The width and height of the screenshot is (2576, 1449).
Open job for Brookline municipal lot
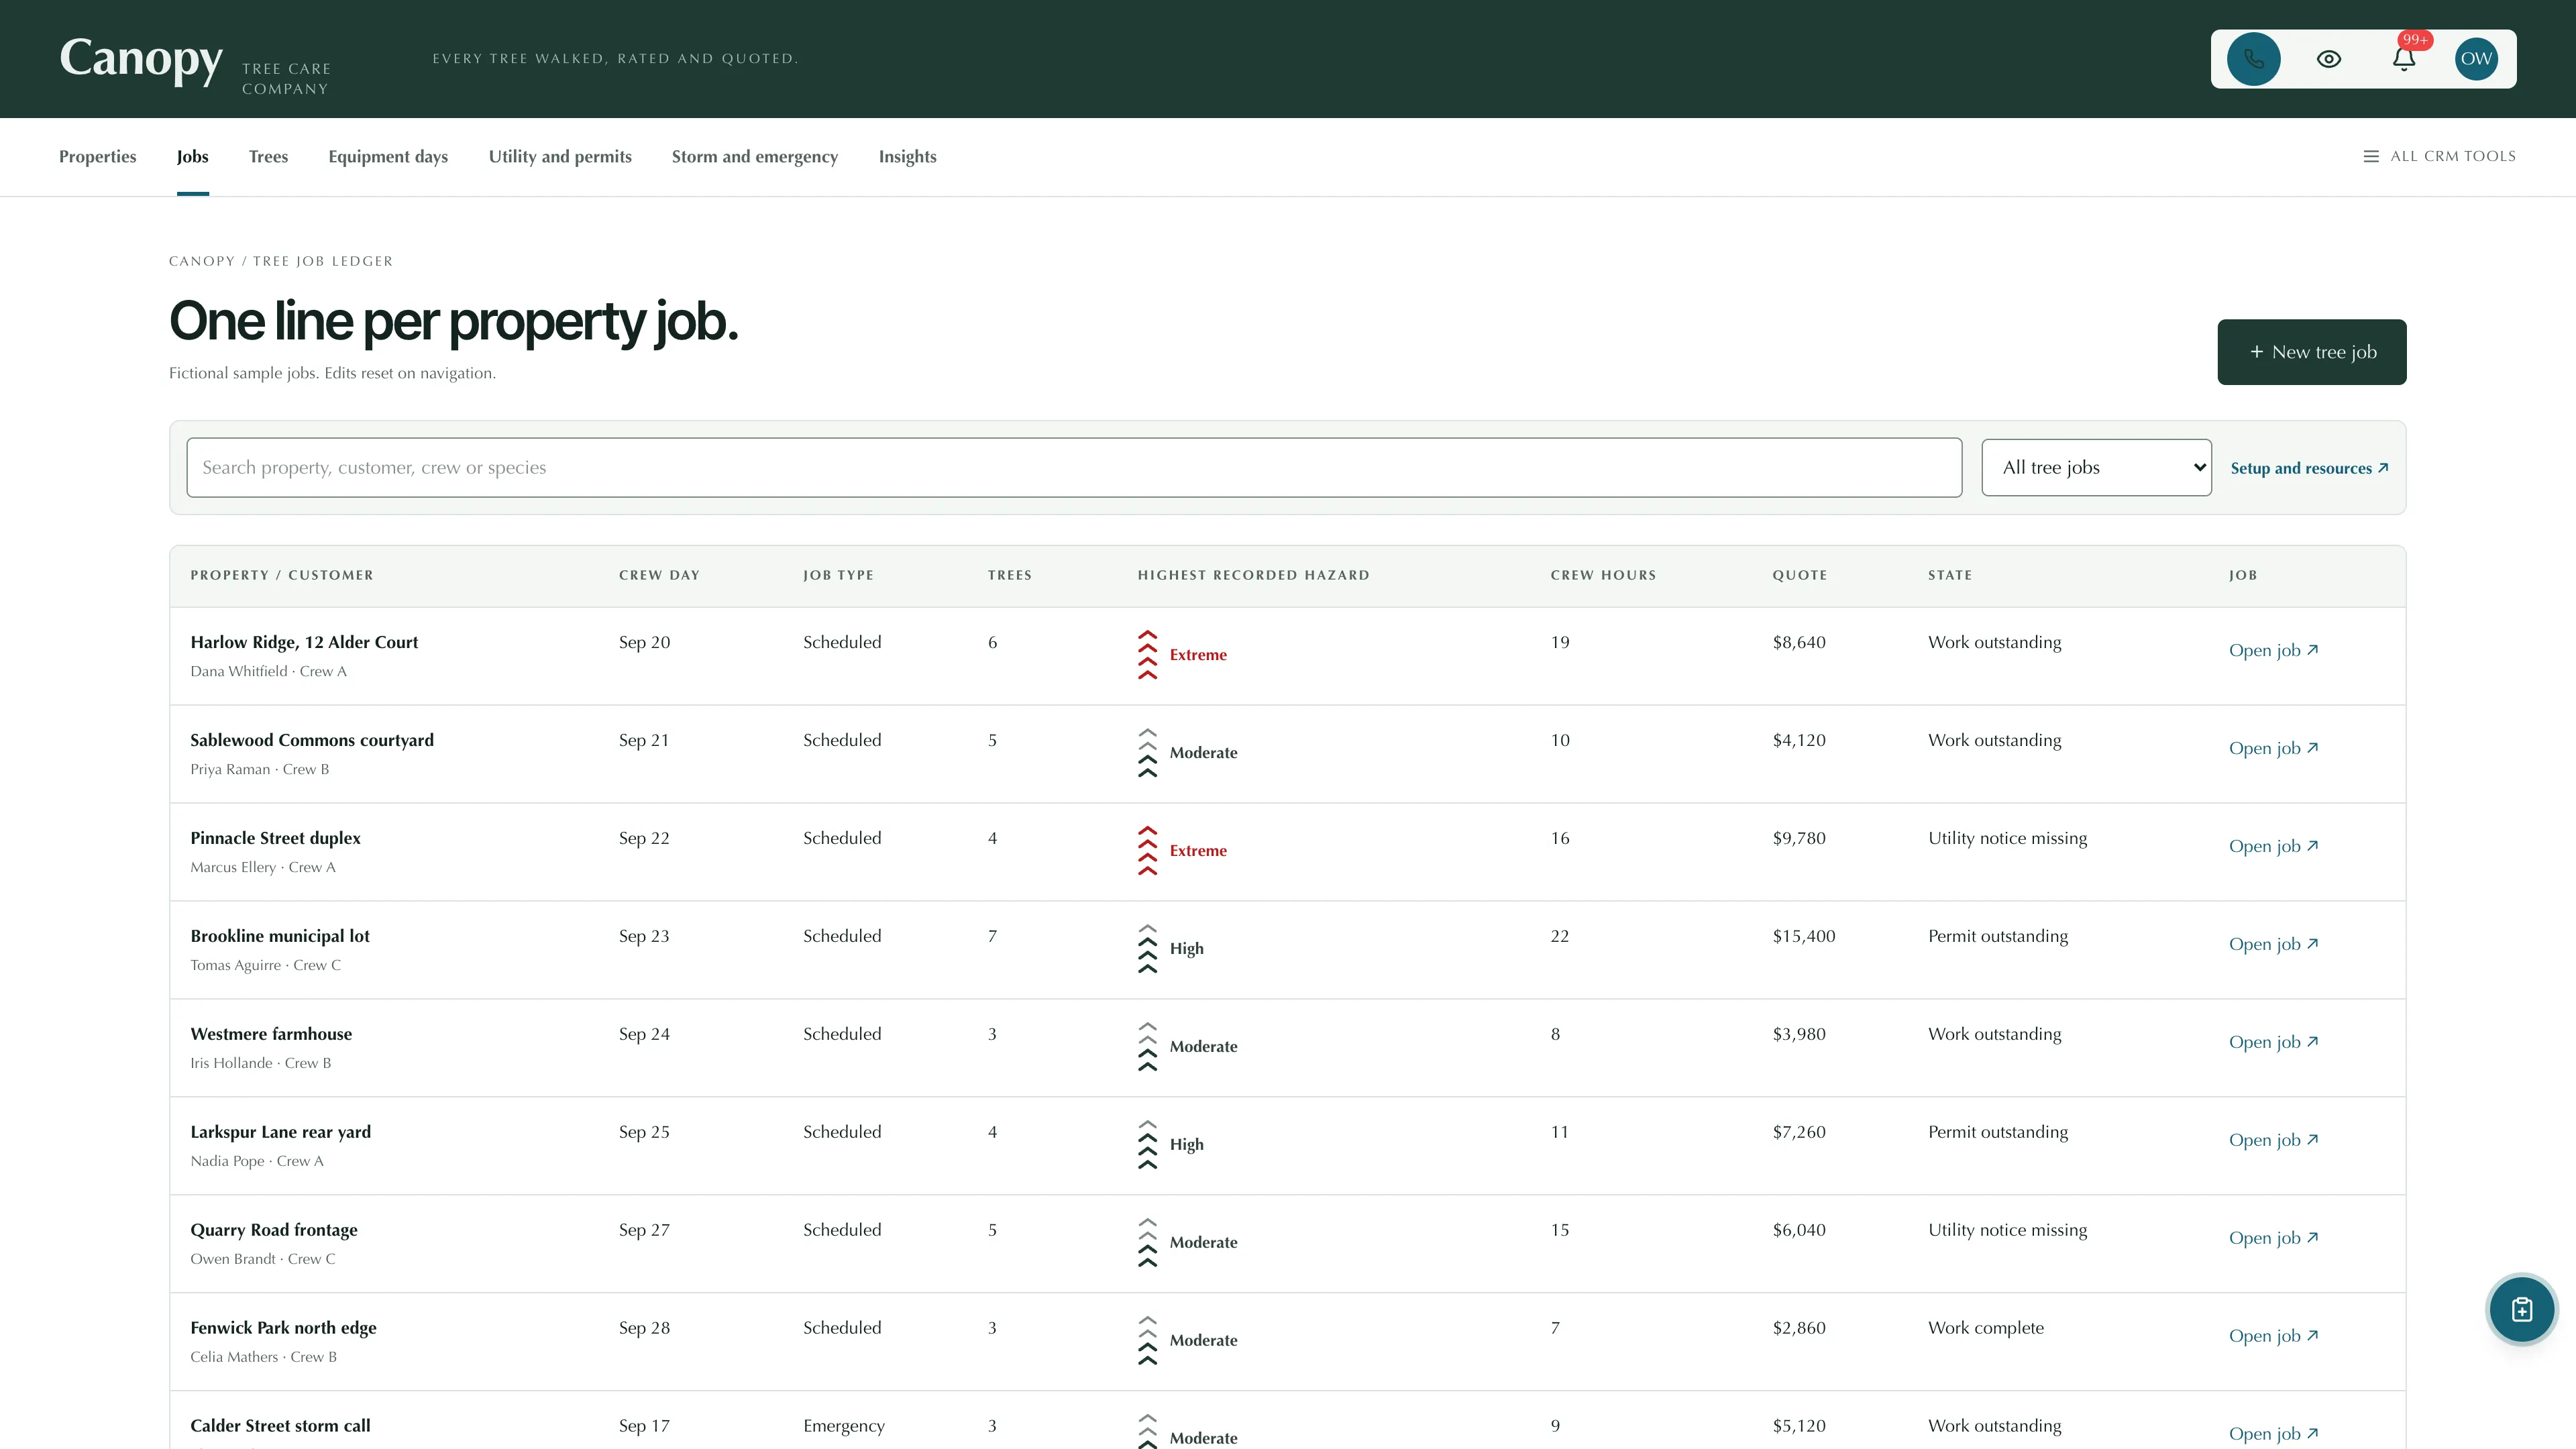click(2273, 944)
